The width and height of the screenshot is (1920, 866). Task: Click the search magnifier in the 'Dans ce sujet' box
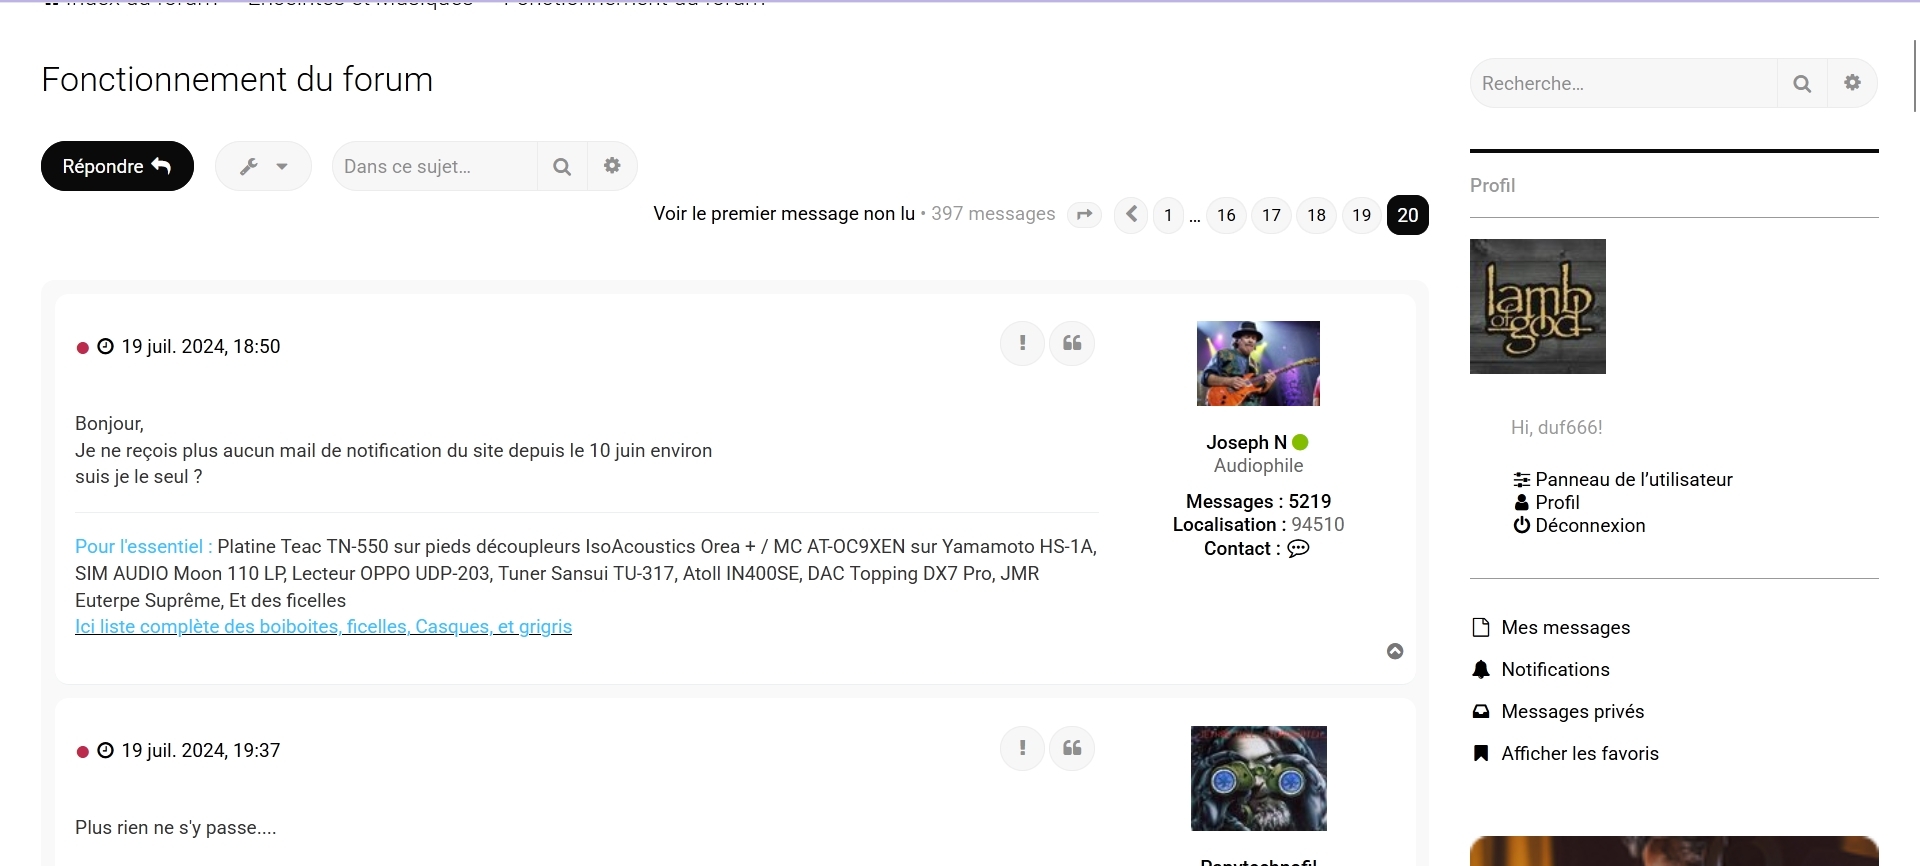pyautogui.click(x=562, y=166)
